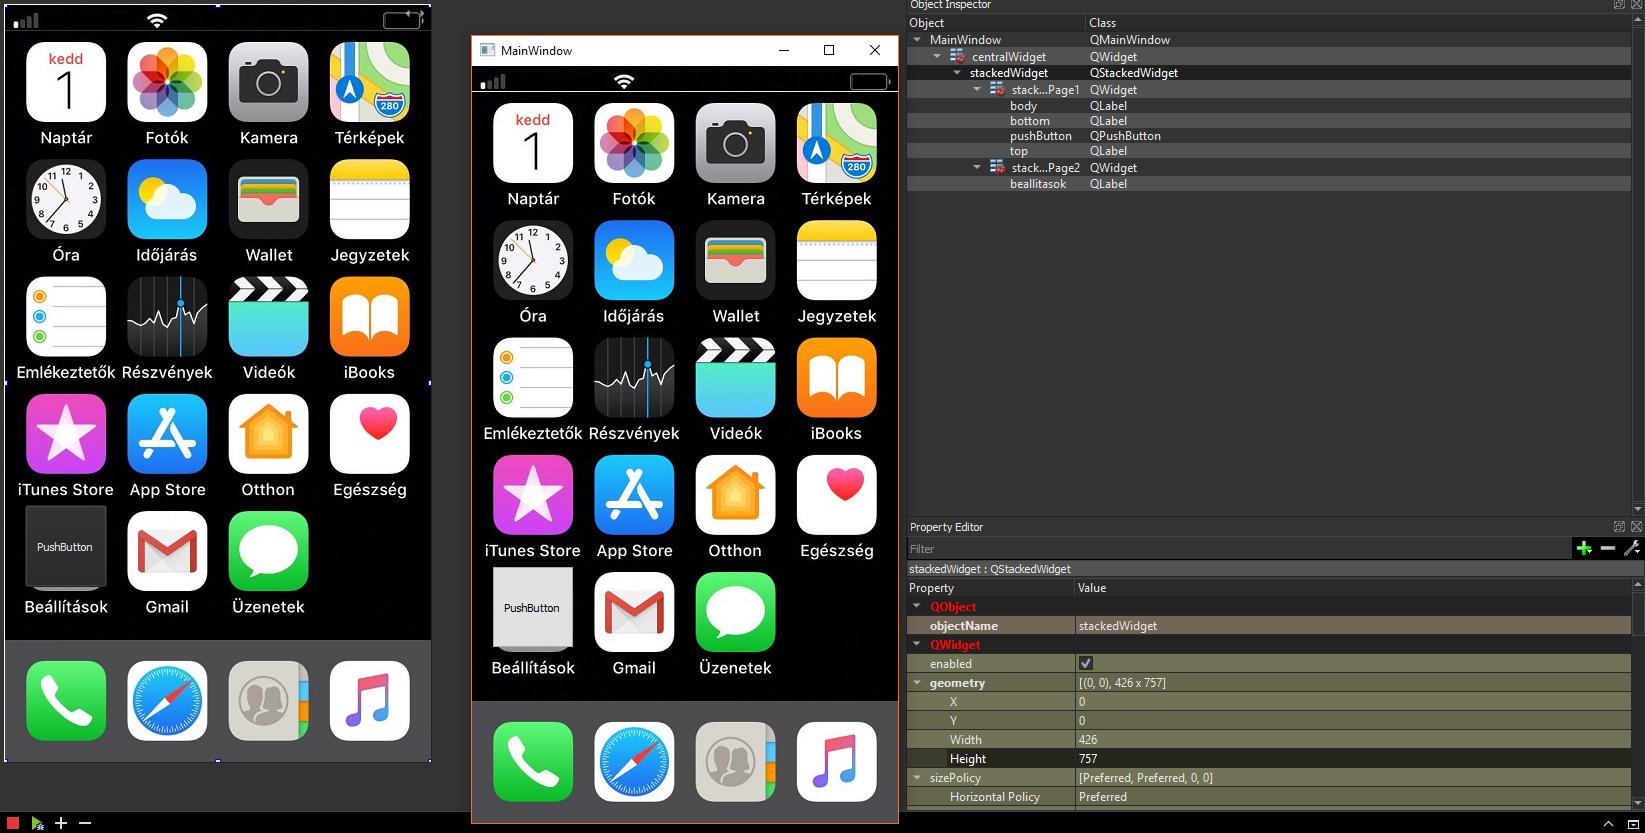
Task: Click the Óra clock icon in MainWindow
Action: click(533, 260)
